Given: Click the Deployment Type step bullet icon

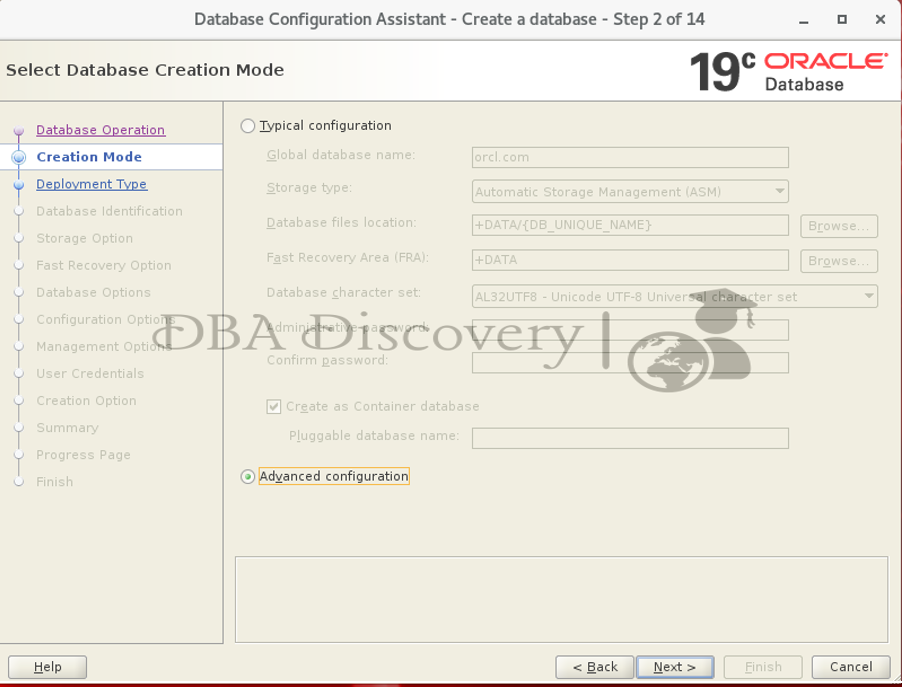Looking at the screenshot, I should (x=18, y=185).
